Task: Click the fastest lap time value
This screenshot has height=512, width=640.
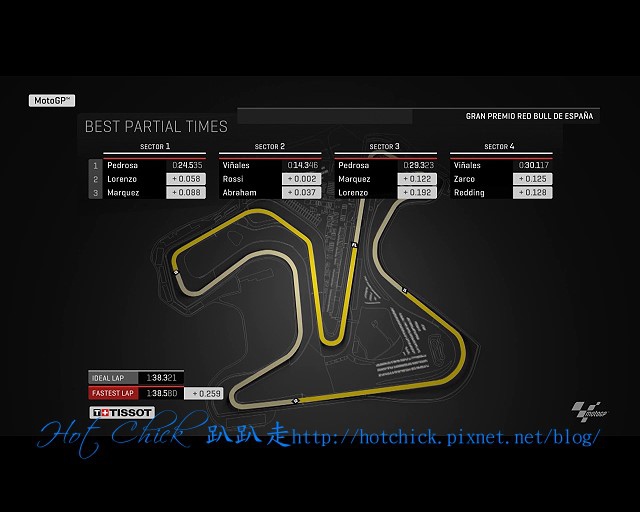Action: (162, 393)
